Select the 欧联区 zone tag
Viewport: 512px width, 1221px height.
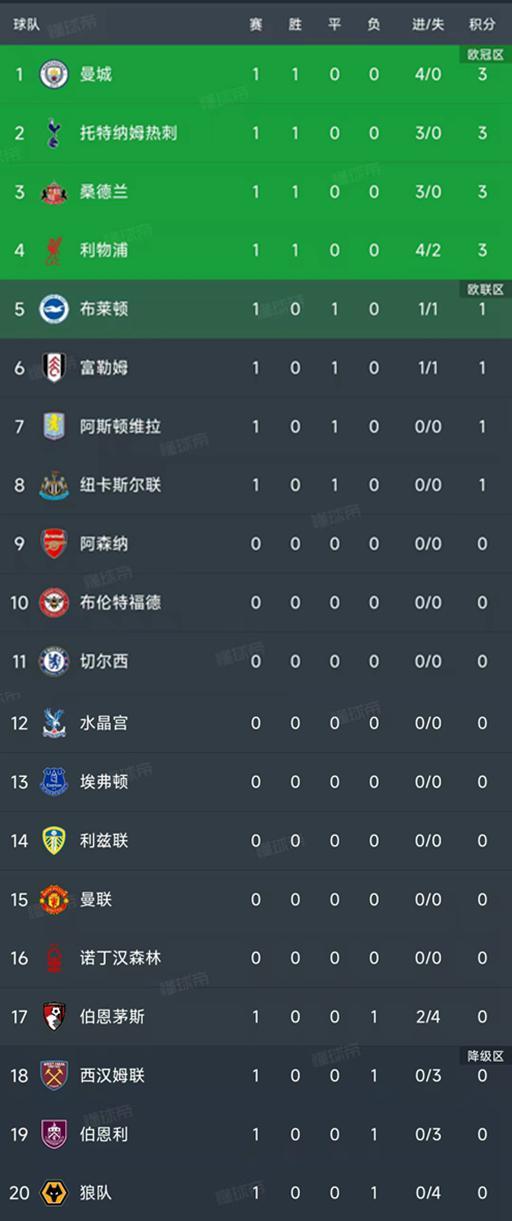pyautogui.click(x=485, y=289)
